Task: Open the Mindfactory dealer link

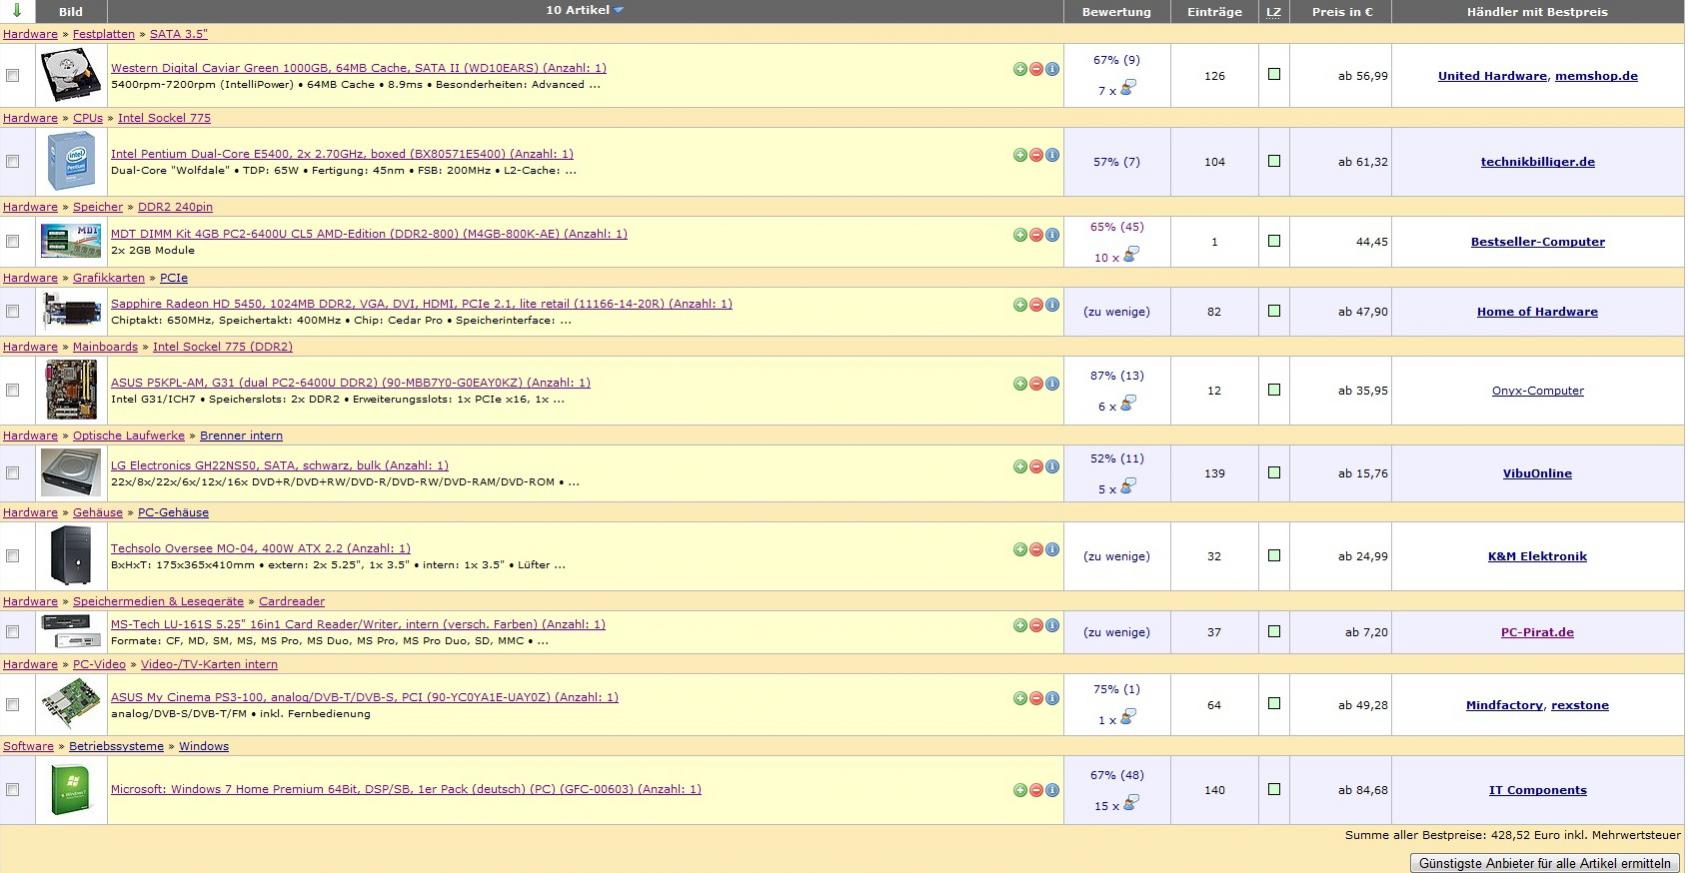Action: click(1504, 705)
